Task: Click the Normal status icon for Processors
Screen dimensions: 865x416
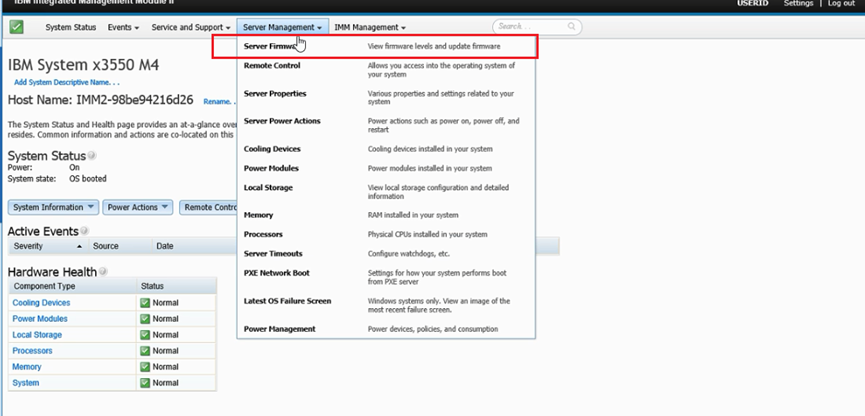Action: tap(145, 351)
